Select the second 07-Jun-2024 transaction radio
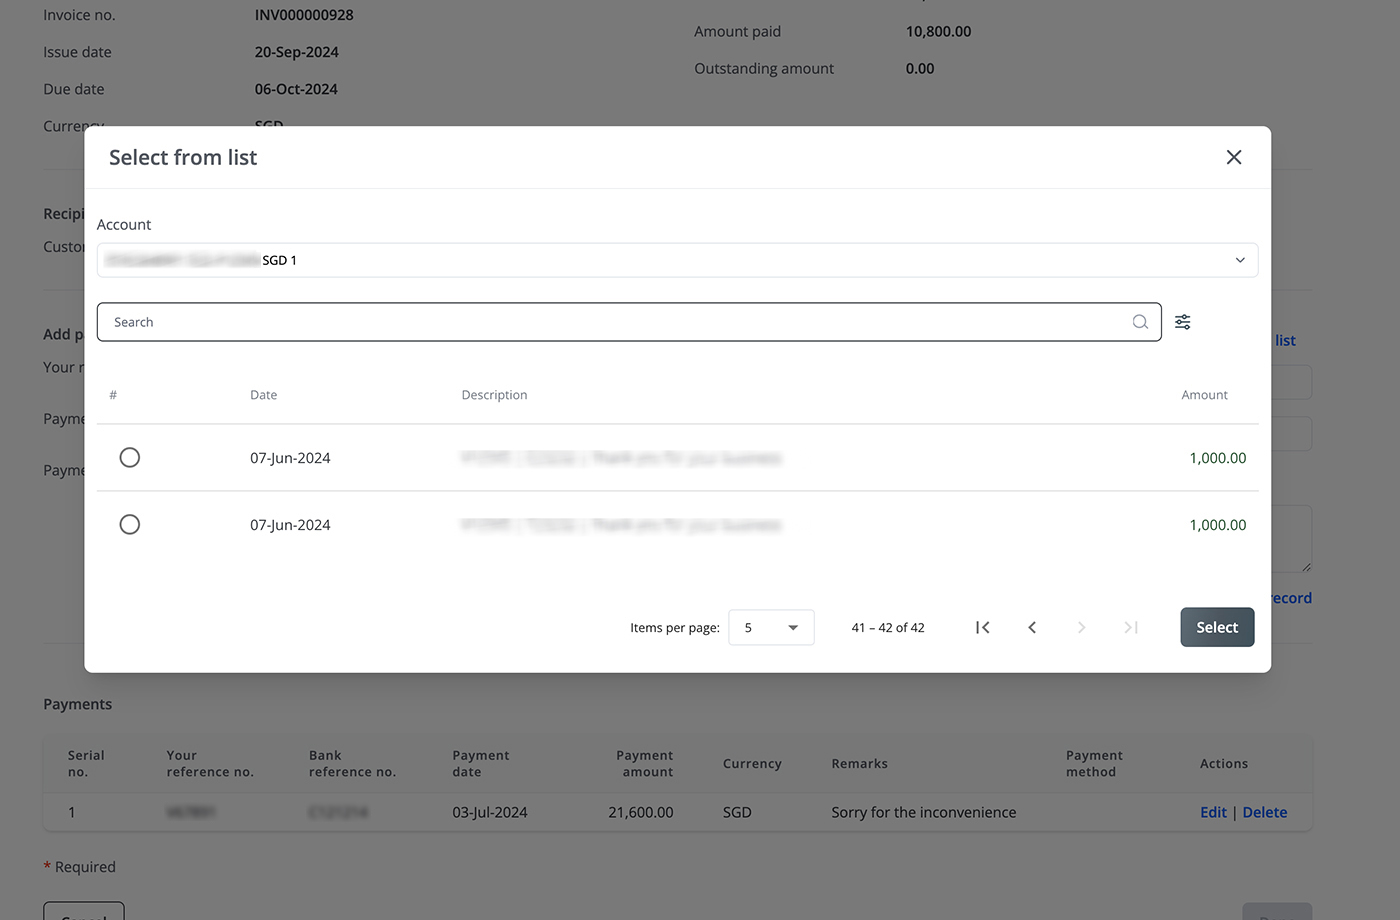Image resolution: width=1400 pixels, height=920 pixels. (130, 525)
